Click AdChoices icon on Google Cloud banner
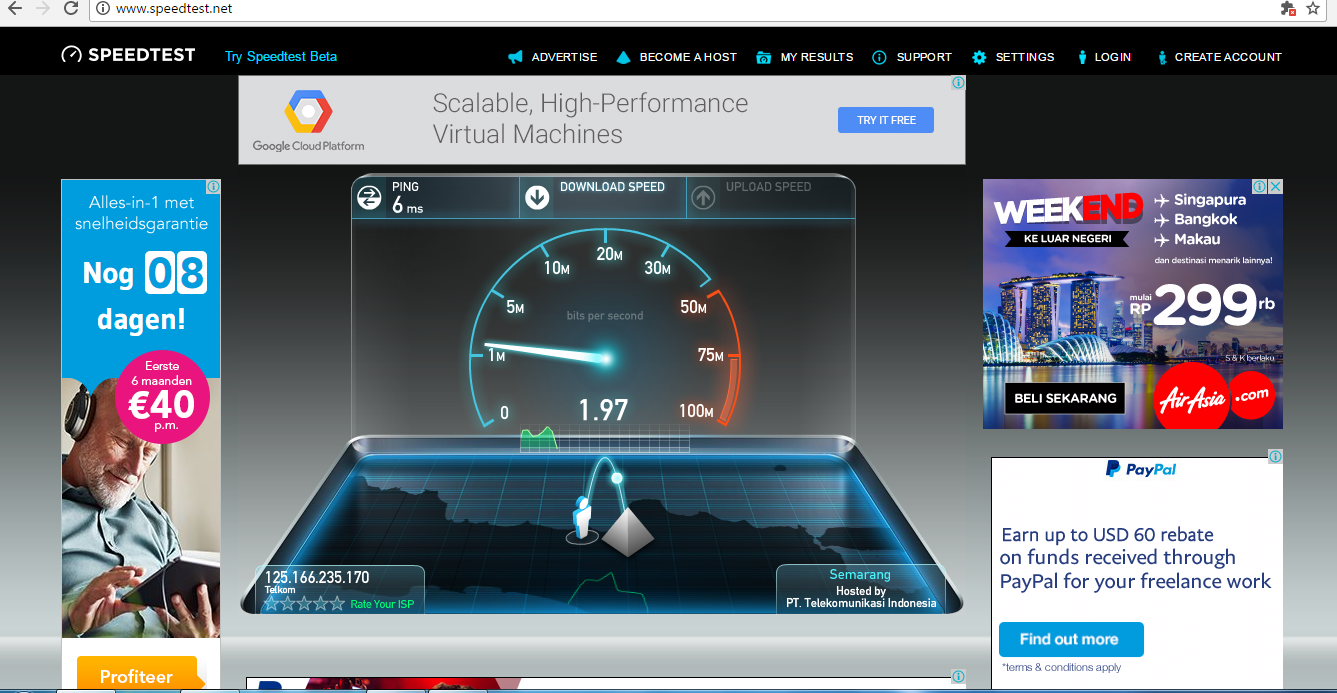 pos(958,83)
